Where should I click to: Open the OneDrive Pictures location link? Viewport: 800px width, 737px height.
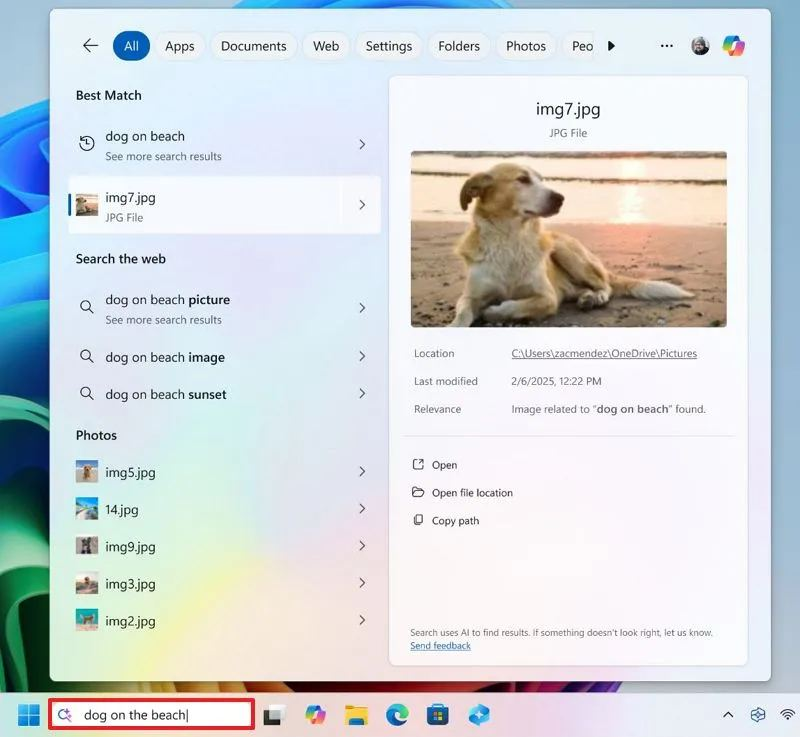[604, 353]
